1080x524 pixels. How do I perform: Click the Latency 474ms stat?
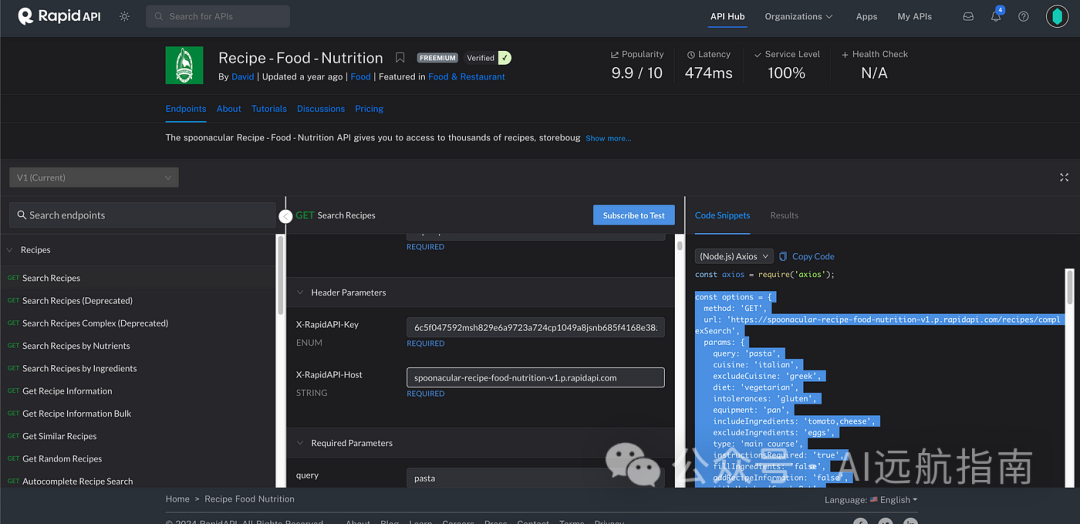click(709, 65)
